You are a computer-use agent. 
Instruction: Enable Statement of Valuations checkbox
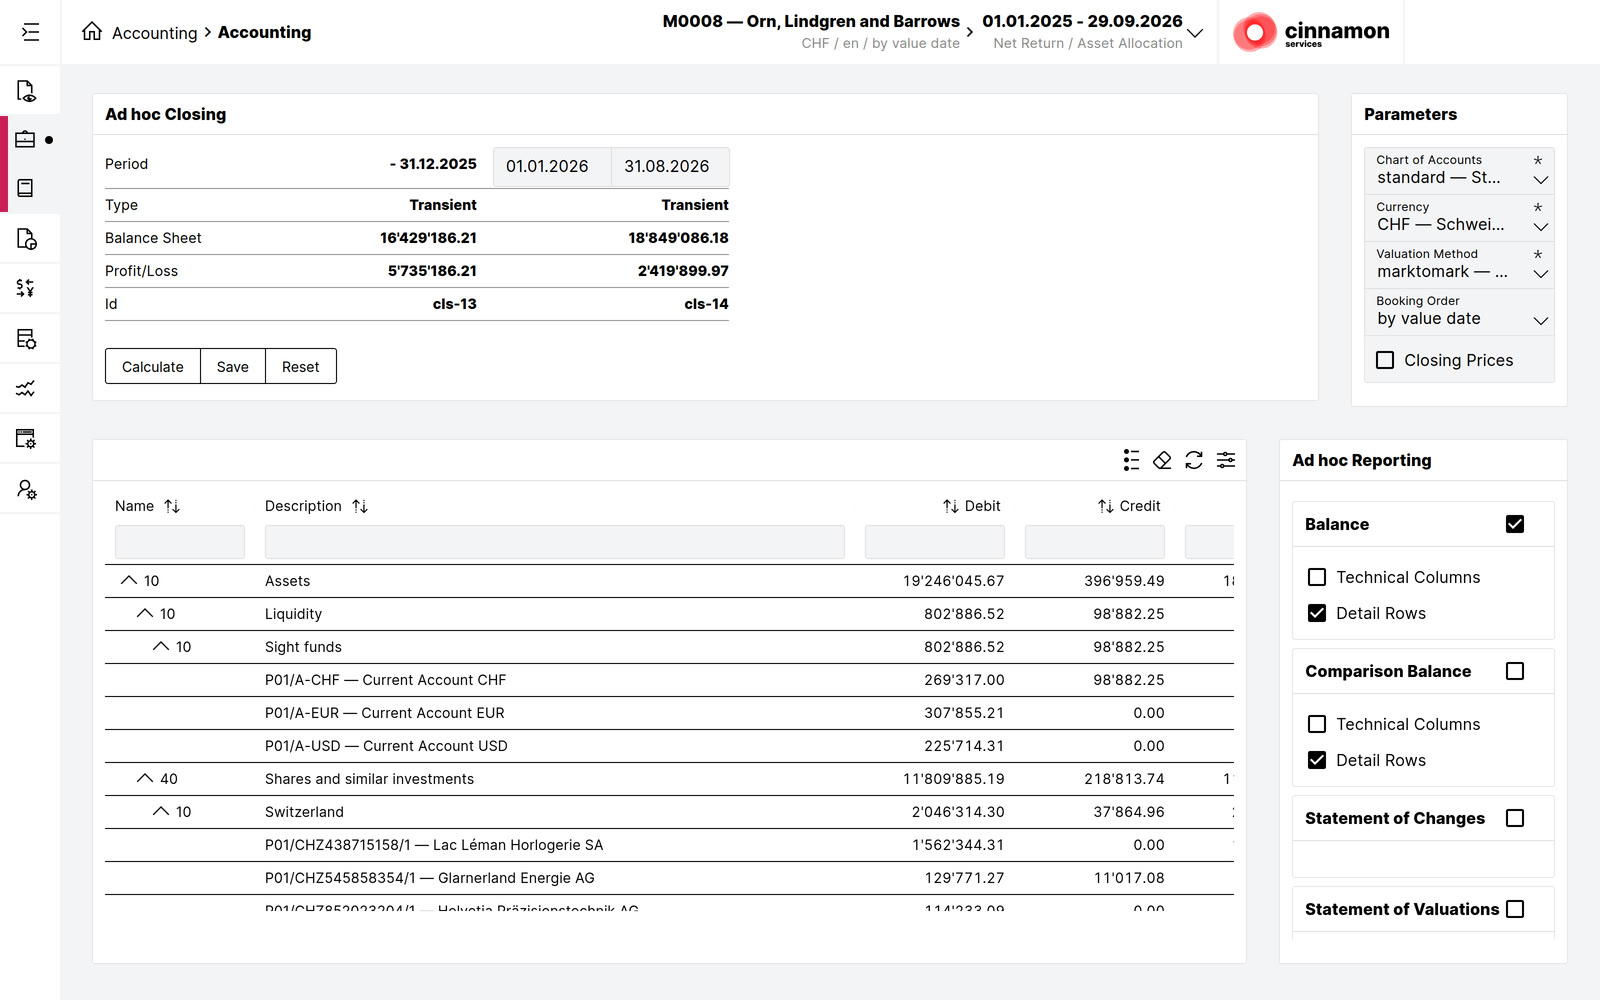(x=1515, y=909)
